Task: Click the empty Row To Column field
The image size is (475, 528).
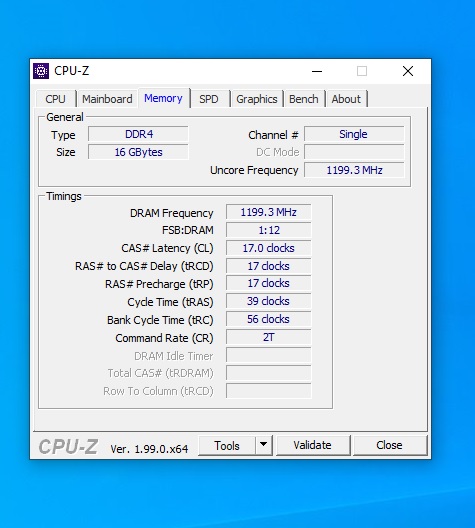Action: 268,391
